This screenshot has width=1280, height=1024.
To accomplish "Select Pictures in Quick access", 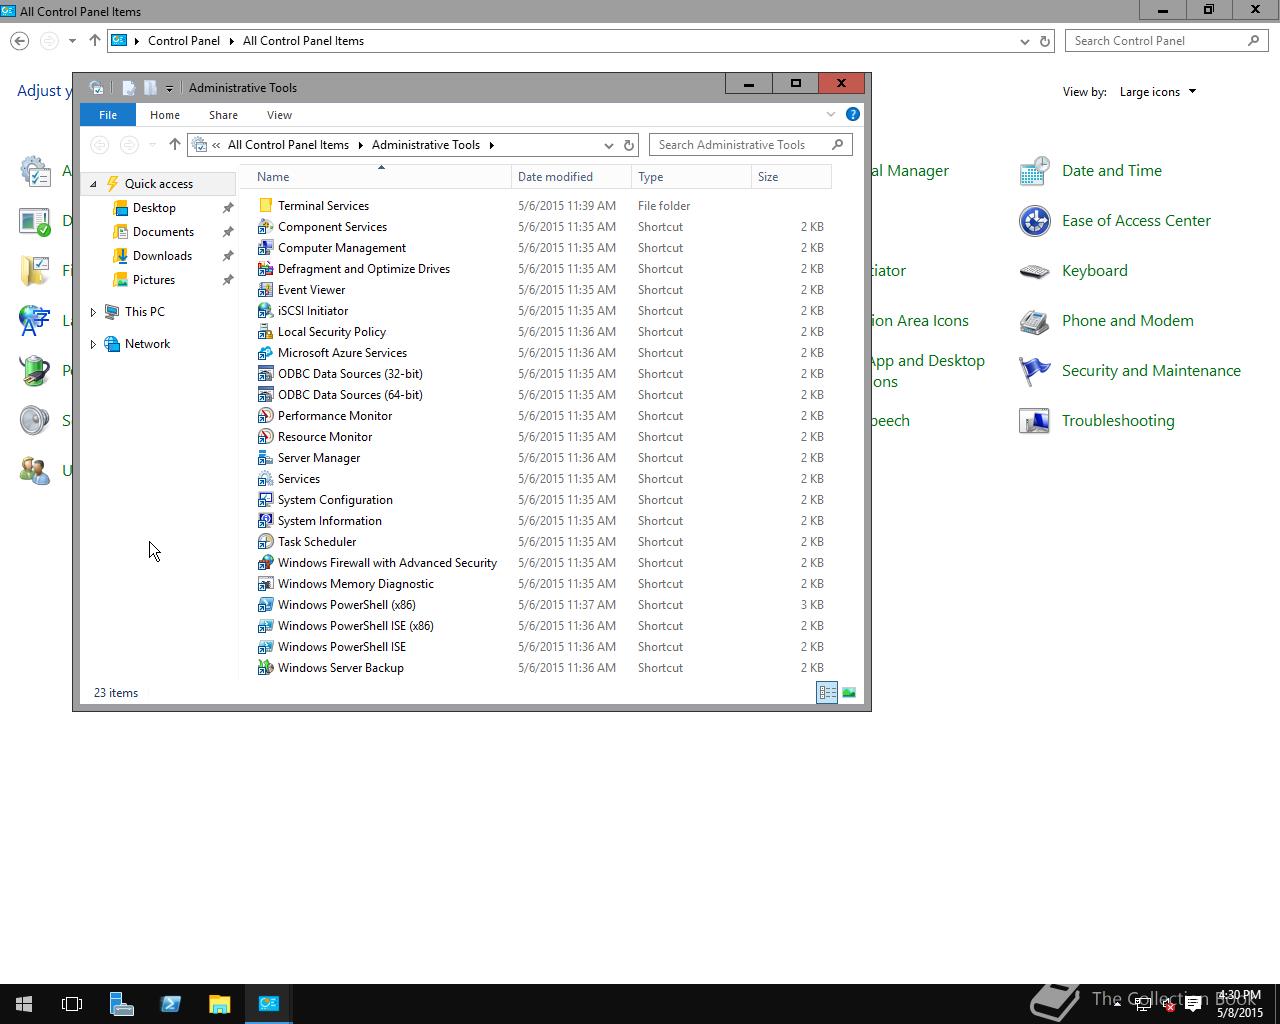I will pyautogui.click(x=153, y=280).
